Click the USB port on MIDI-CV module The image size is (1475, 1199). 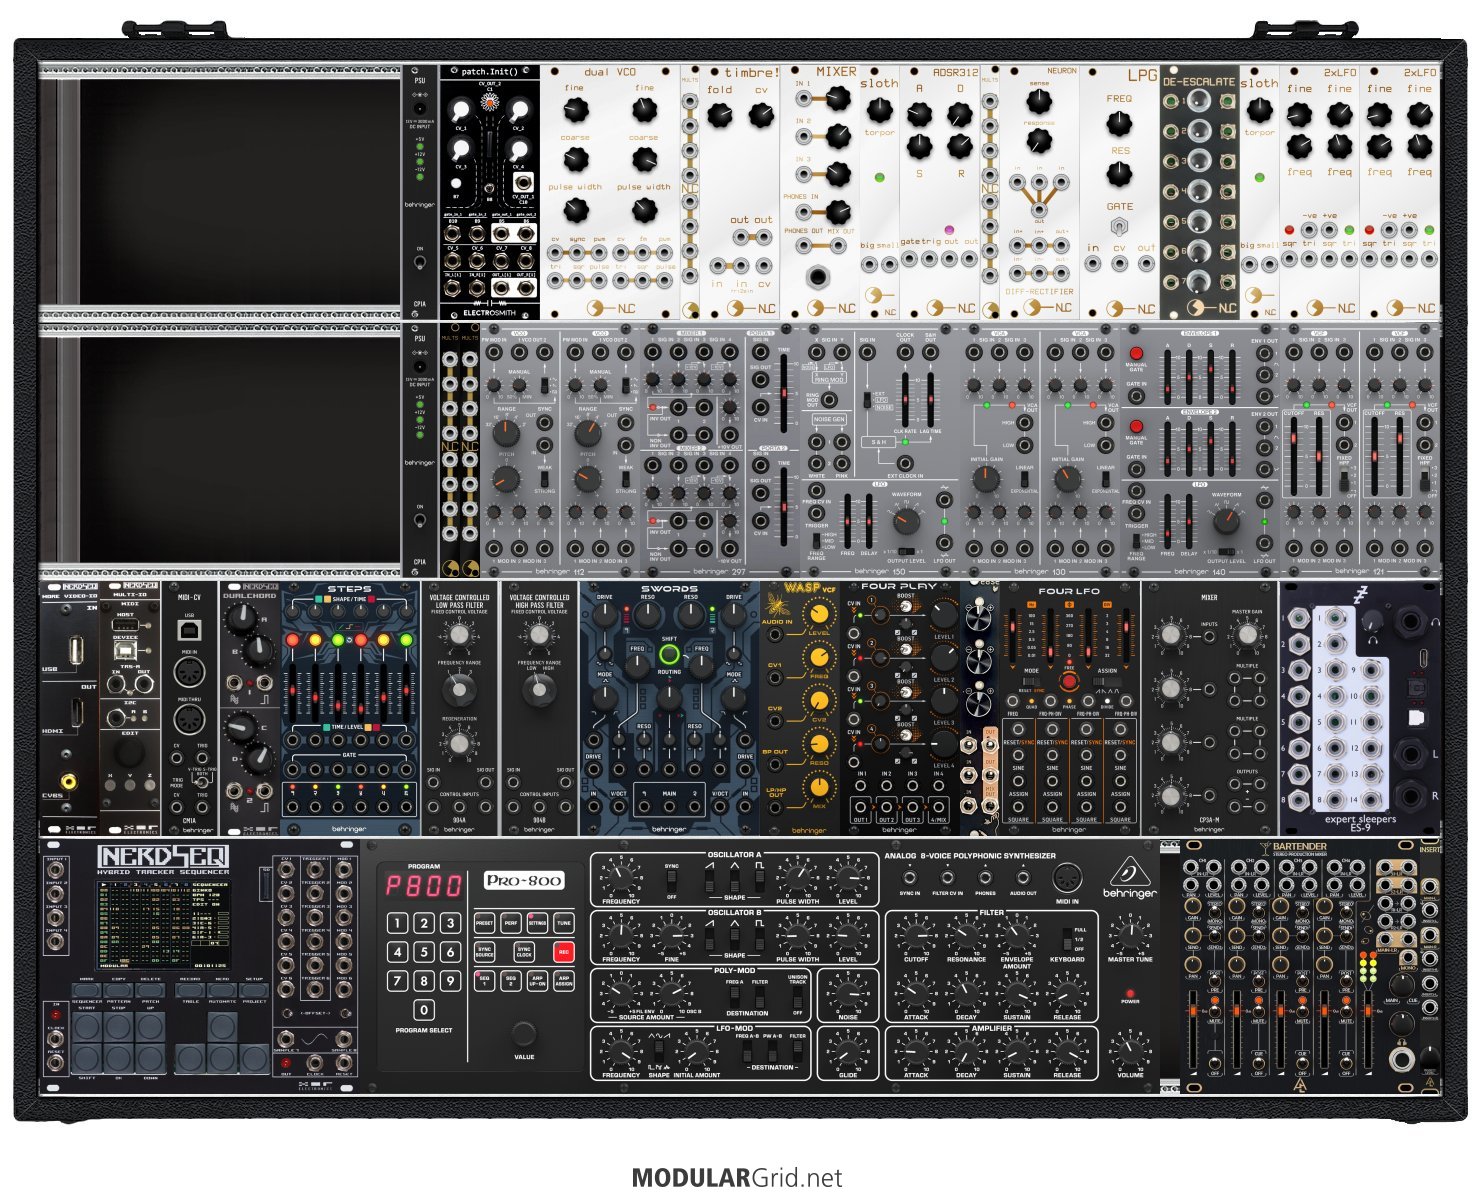coord(189,628)
